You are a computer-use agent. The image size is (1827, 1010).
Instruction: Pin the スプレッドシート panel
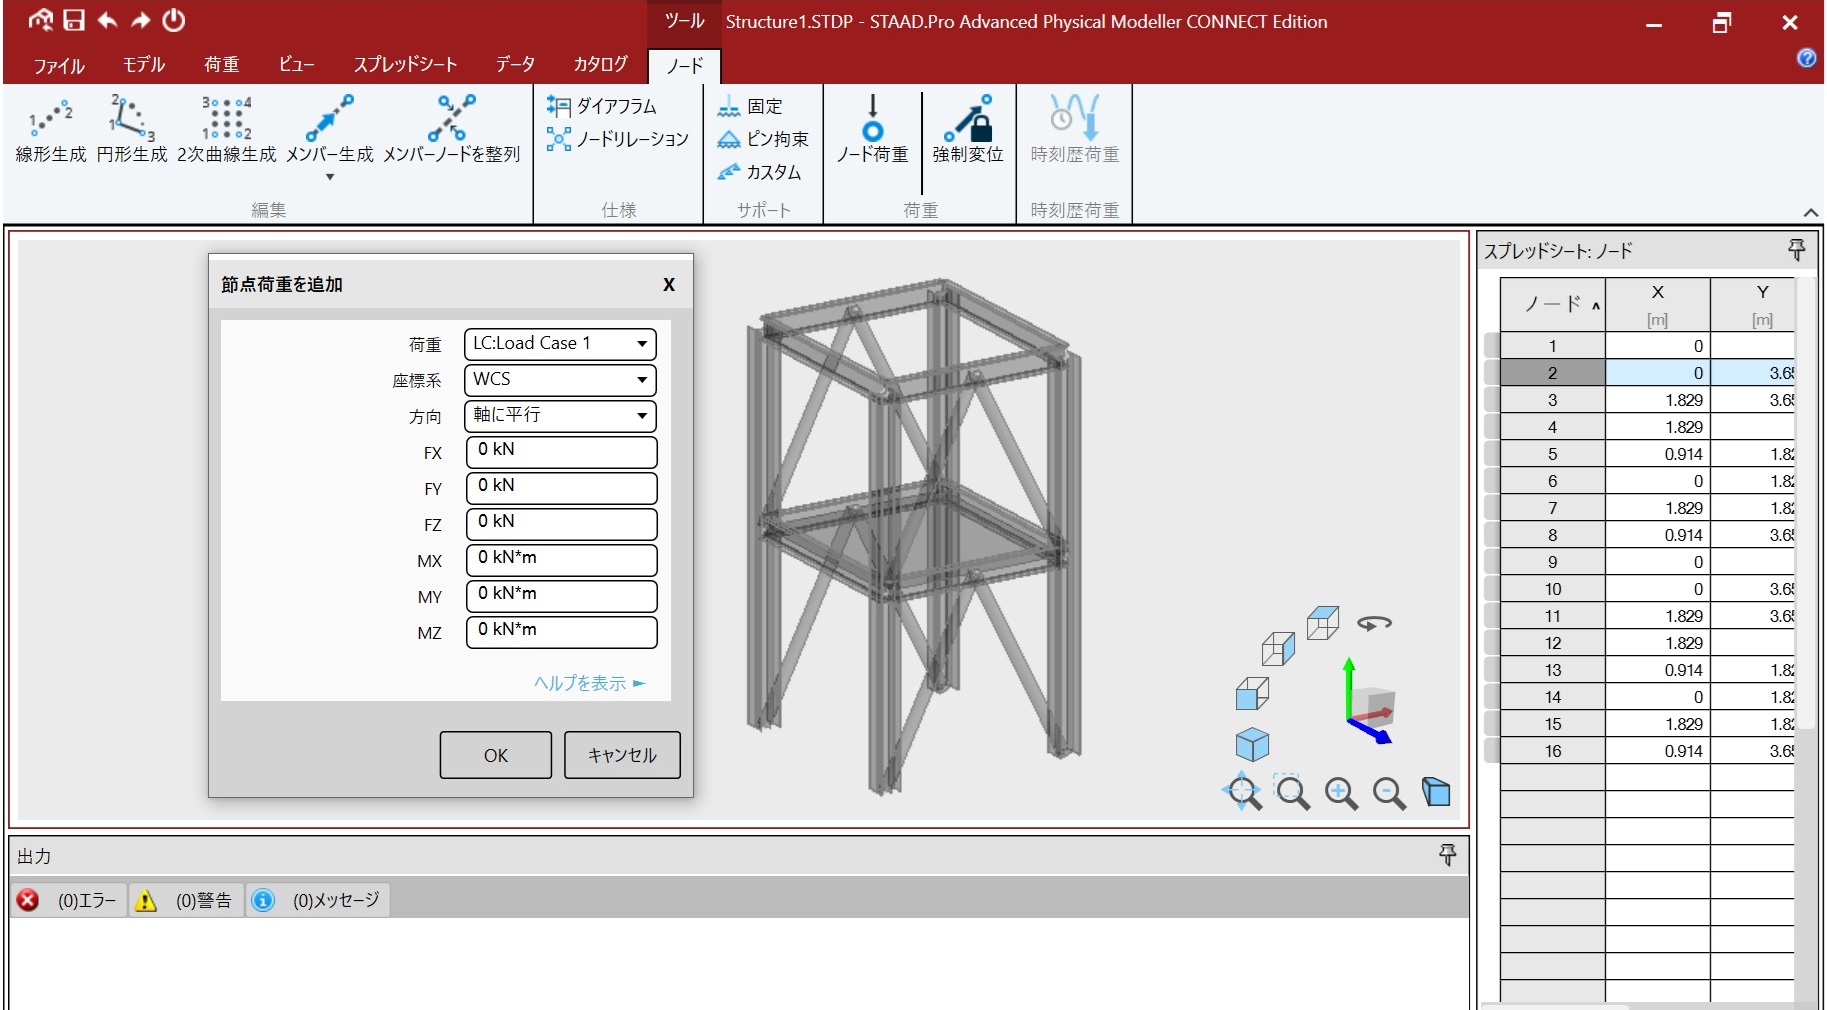(1796, 250)
